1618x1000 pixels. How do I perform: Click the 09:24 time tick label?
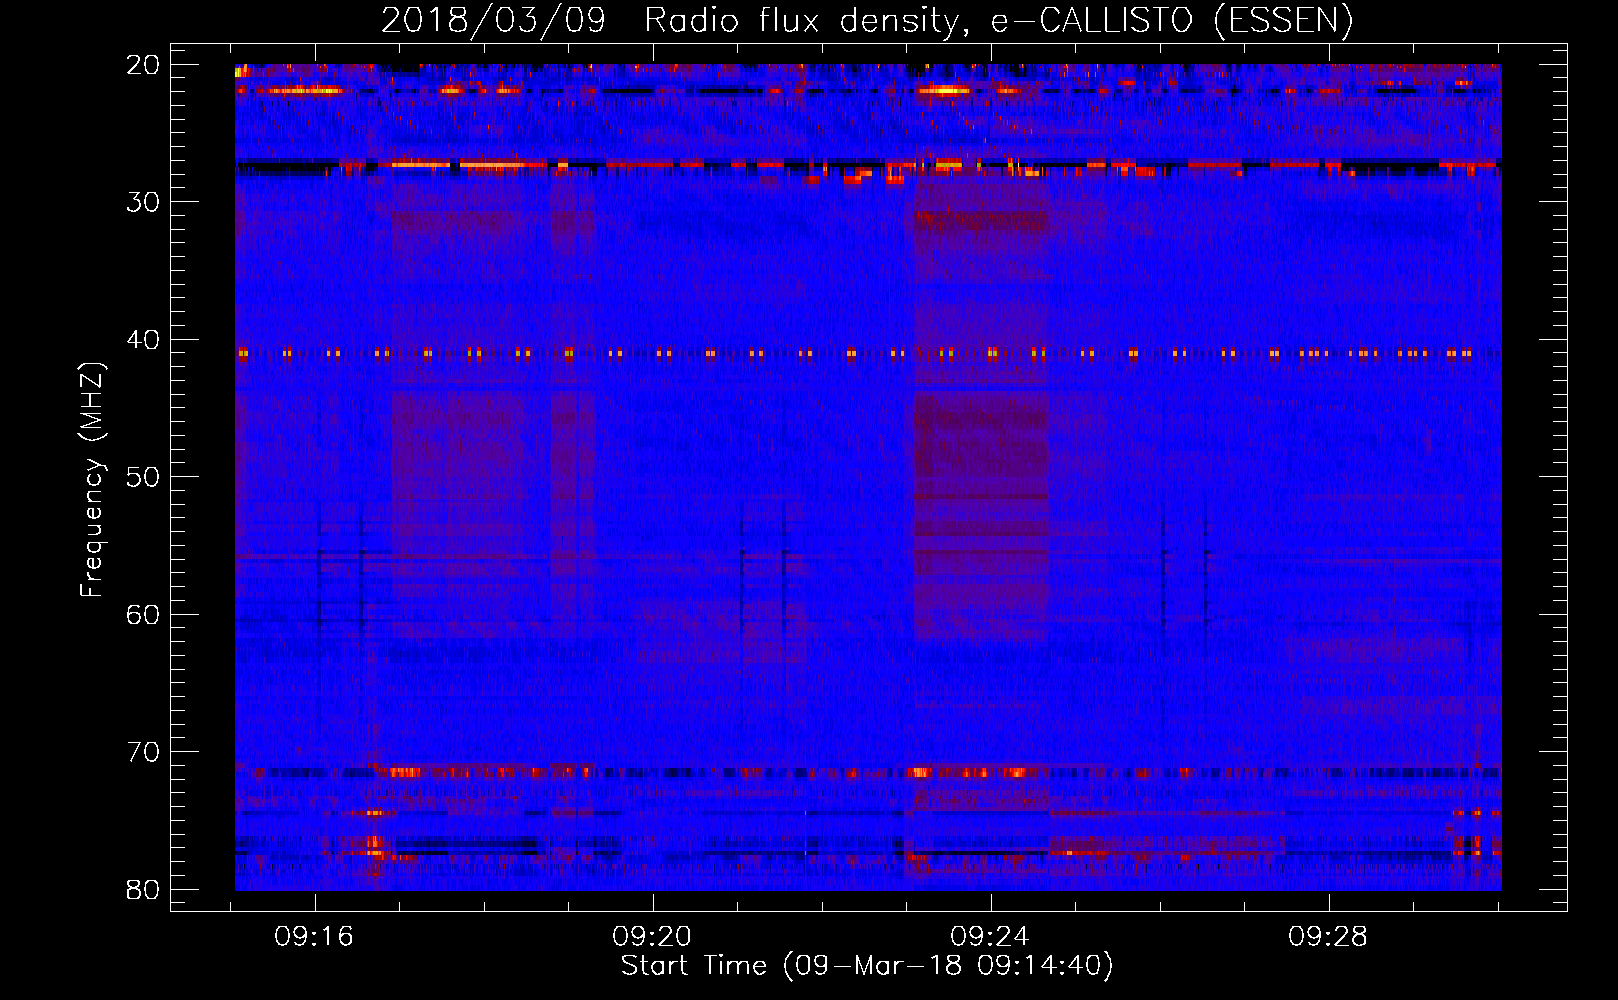[990, 937]
